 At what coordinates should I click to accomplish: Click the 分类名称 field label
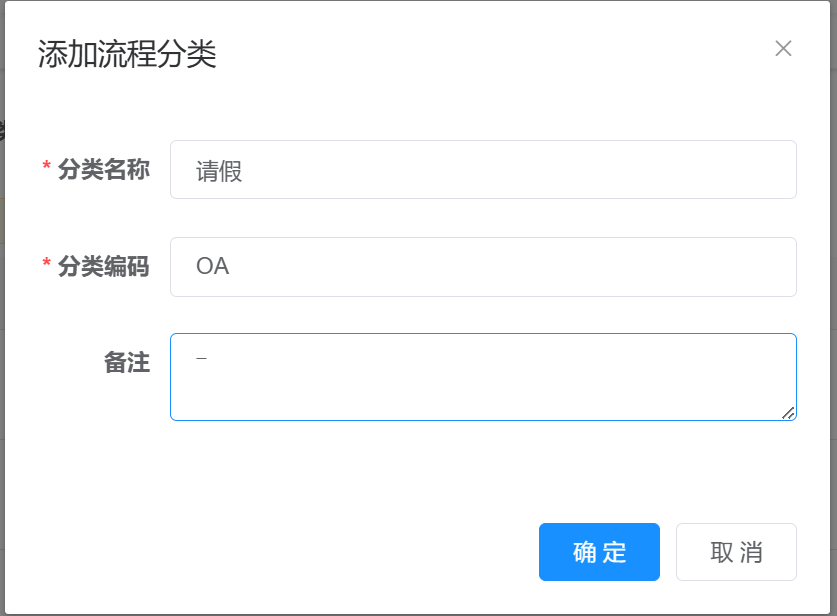pos(103,170)
